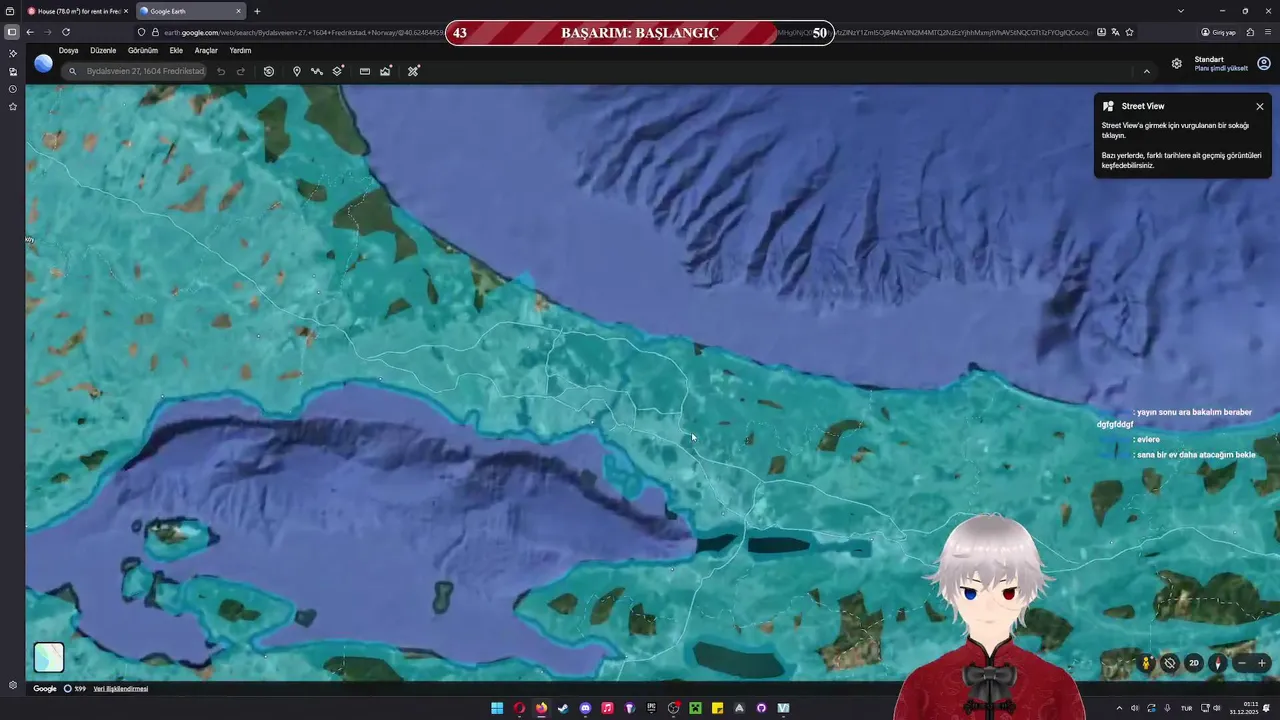Close the Street View info card

click(x=1260, y=106)
